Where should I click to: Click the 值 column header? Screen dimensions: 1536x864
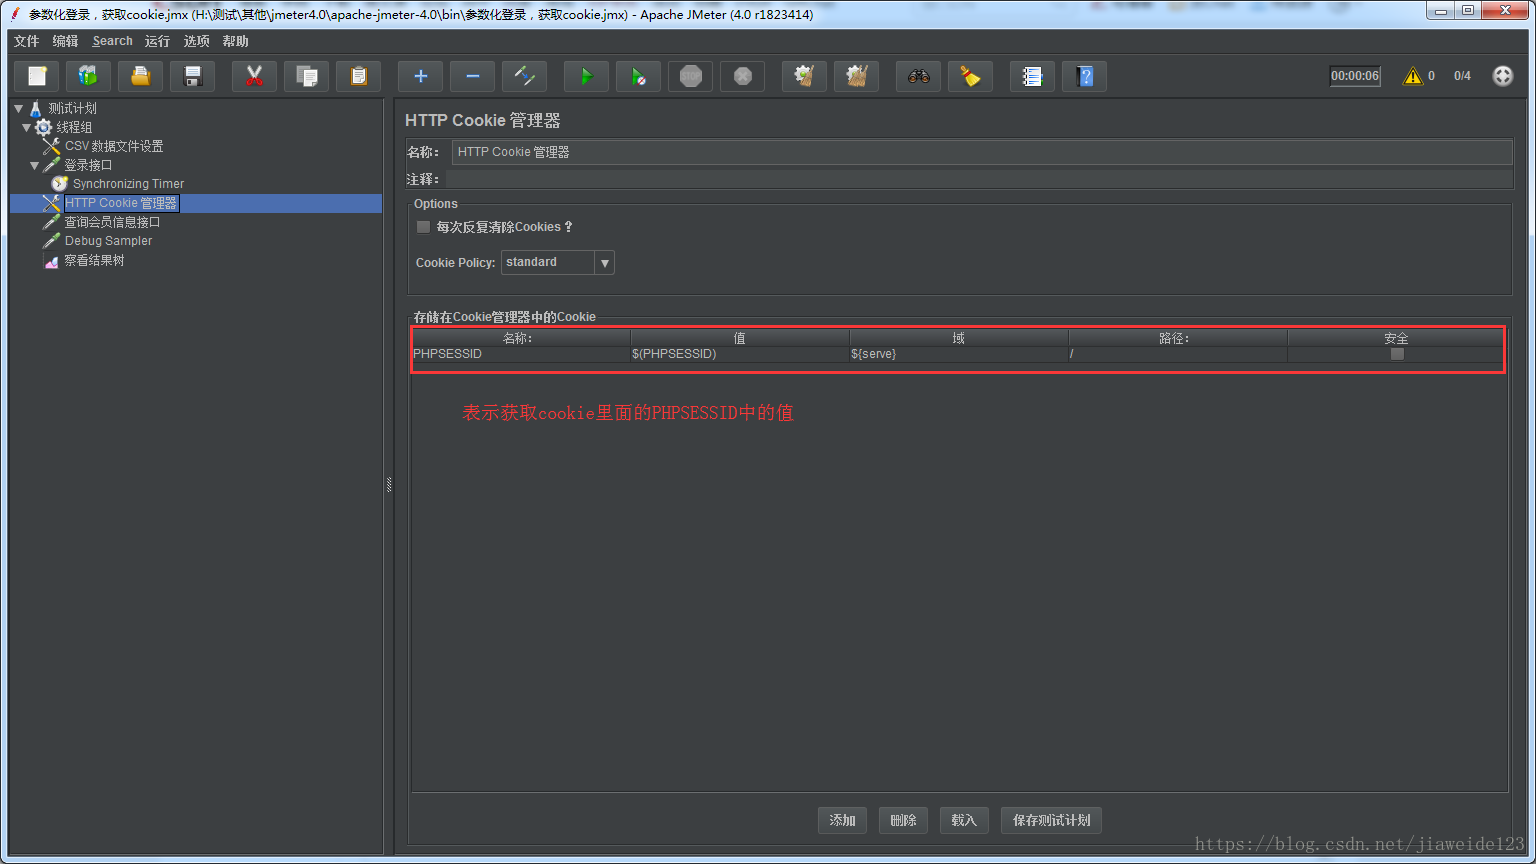pos(740,338)
